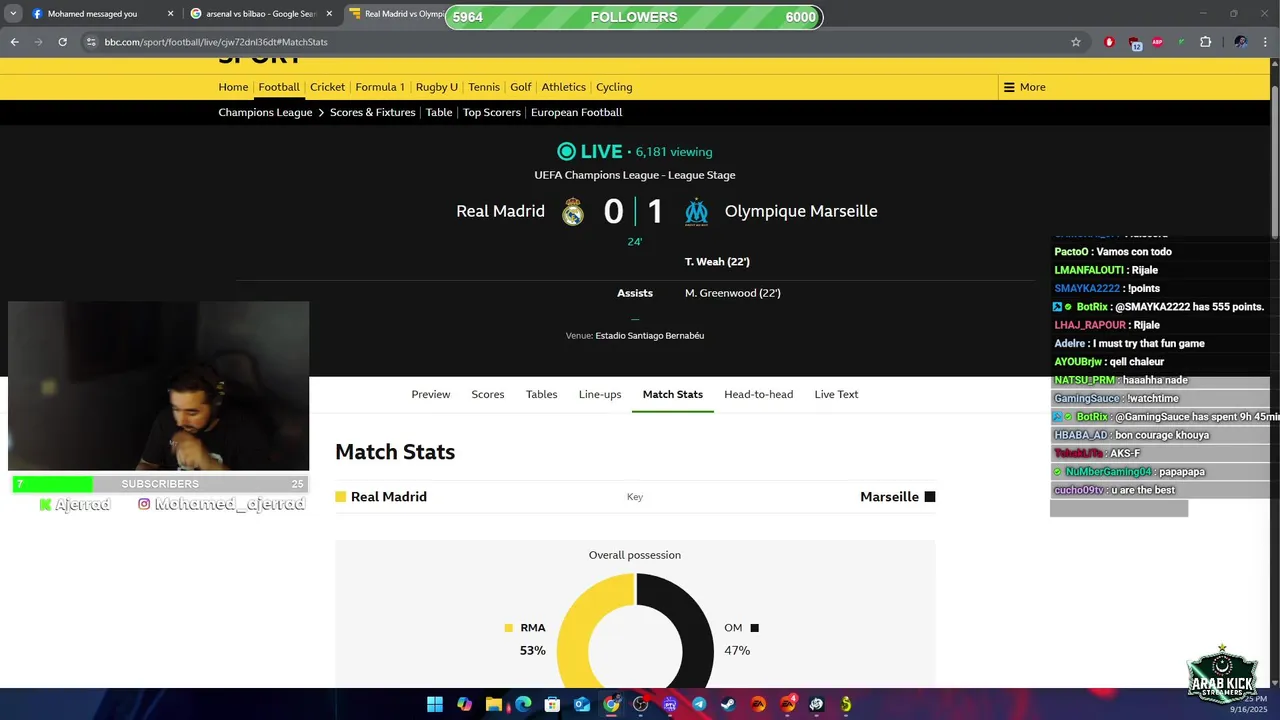Open the Tennis section
This screenshot has width=1280, height=720.
point(484,87)
